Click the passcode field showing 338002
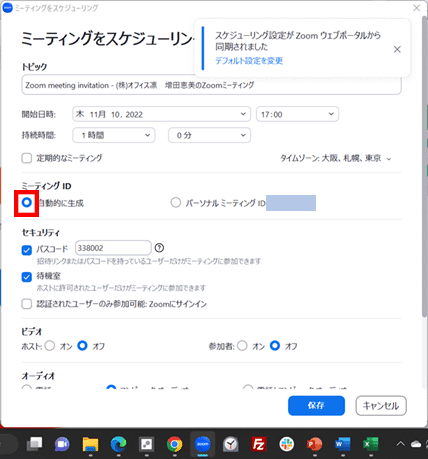This screenshot has width=428, height=459. tap(113, 248)
